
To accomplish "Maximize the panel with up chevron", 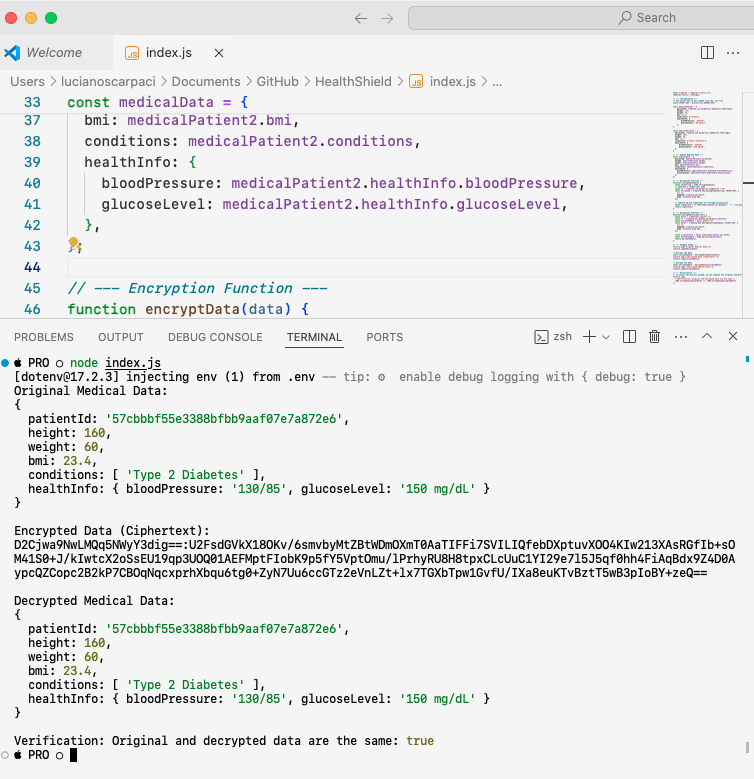I will 707,336.
